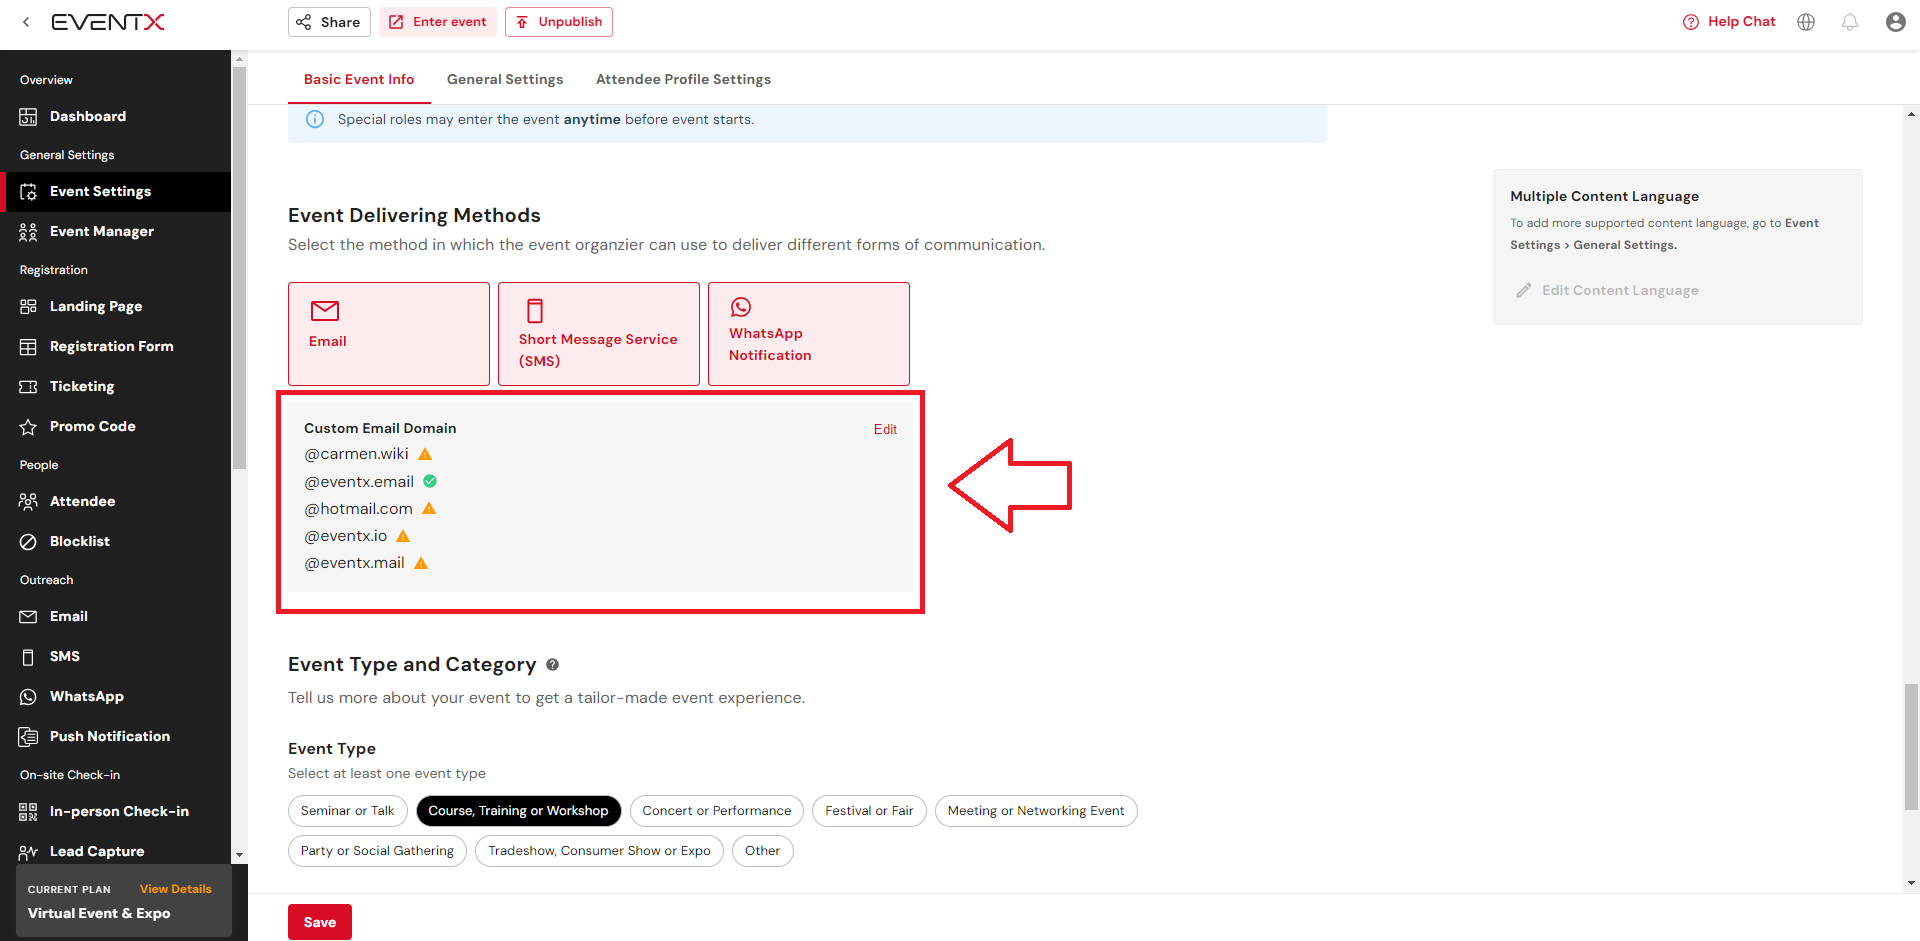
Task: Click warning icon next to @eventx.mail
Action: 421,563
